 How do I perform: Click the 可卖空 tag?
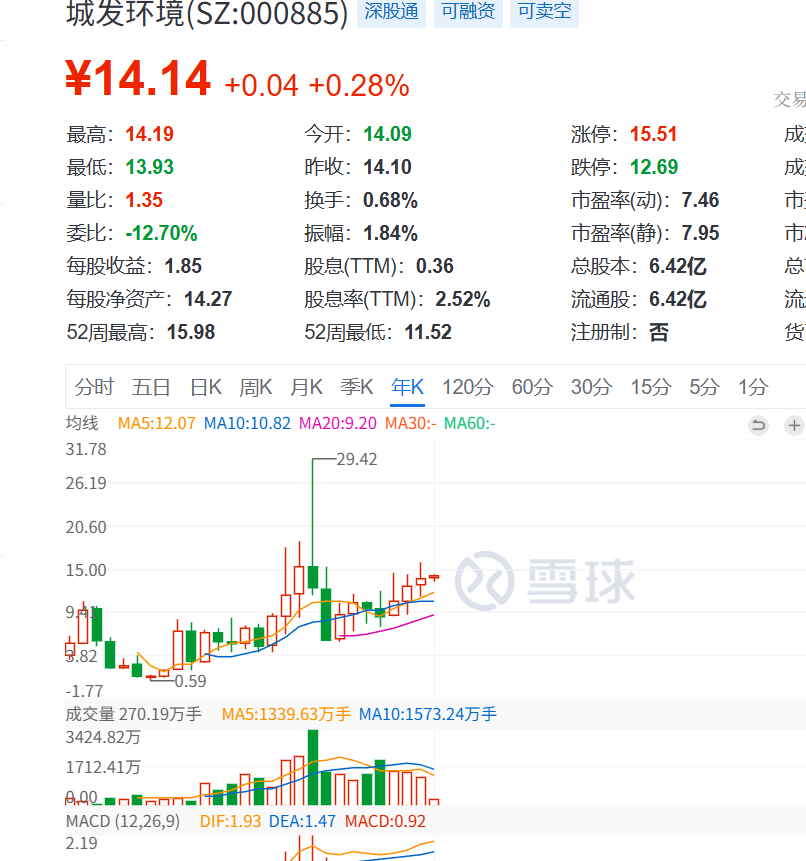click(x=545, y=10)
